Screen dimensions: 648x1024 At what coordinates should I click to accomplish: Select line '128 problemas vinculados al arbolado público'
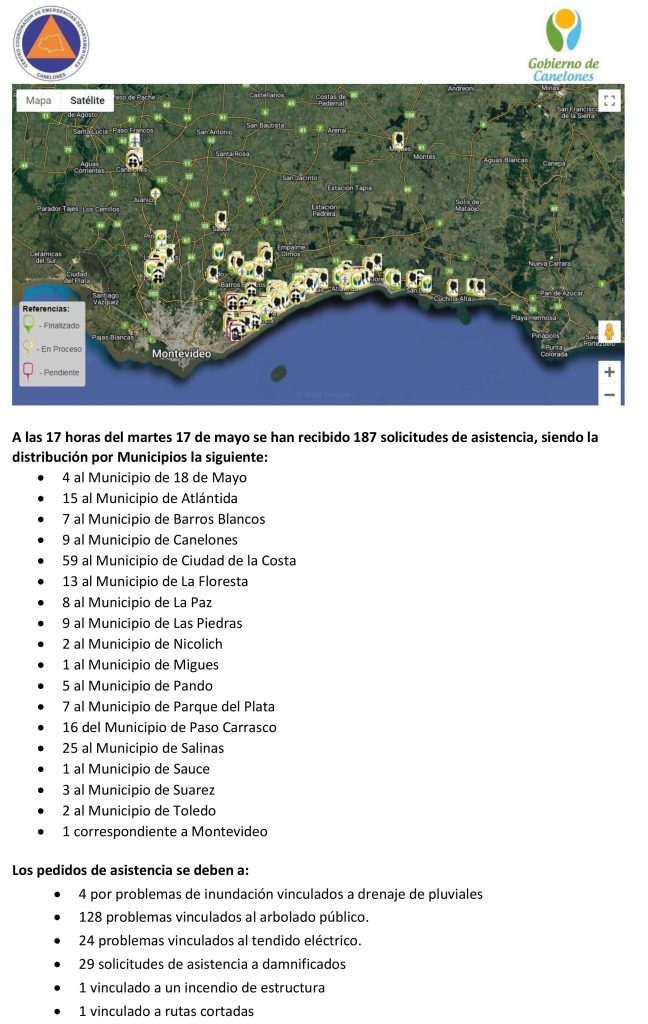coord(223,917)
